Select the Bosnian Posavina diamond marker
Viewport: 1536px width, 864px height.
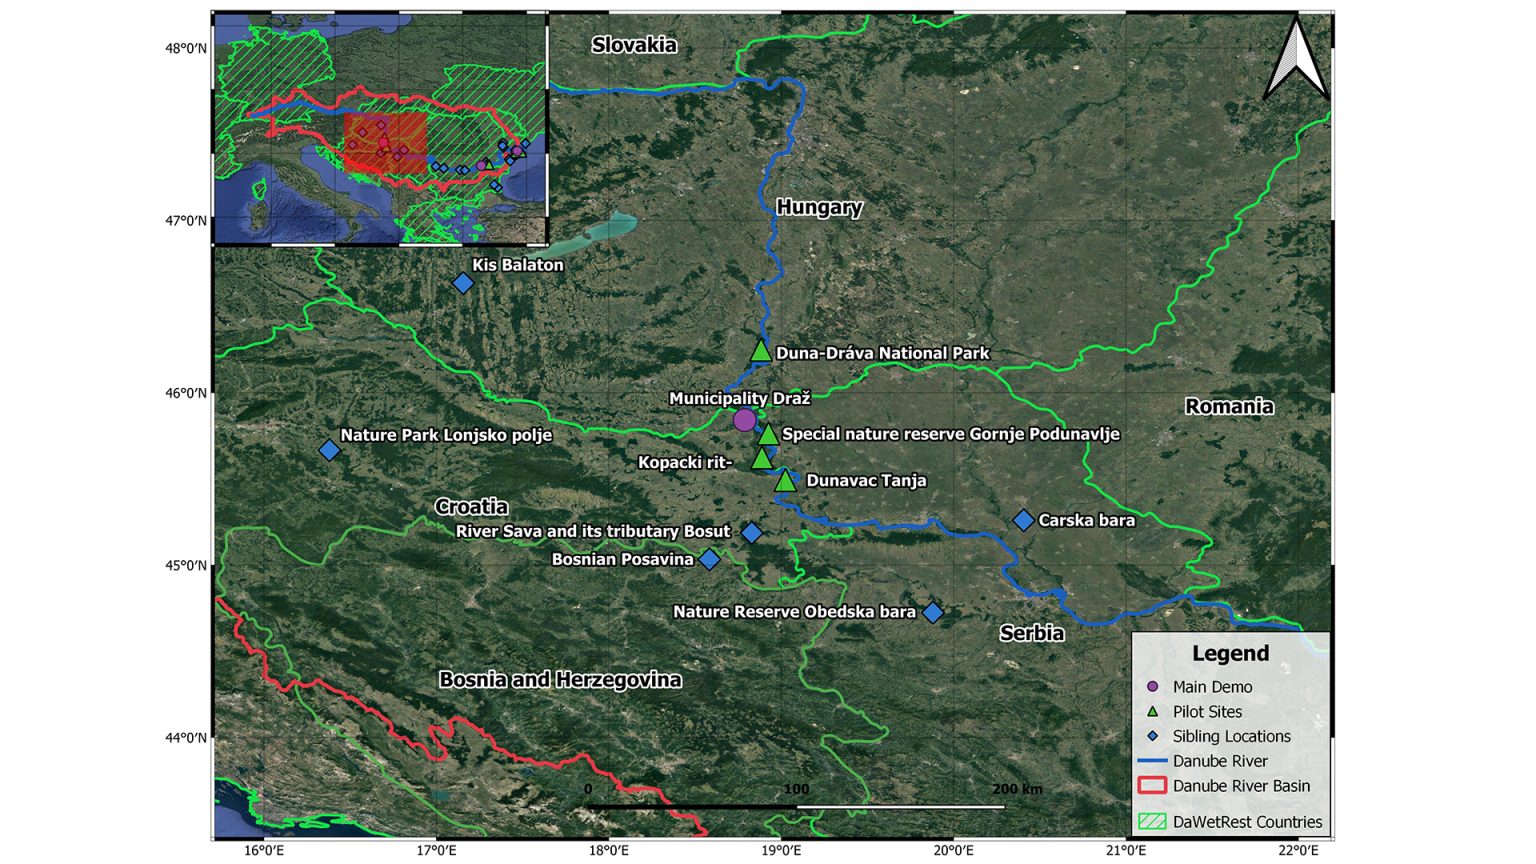(x=709, y=559)
